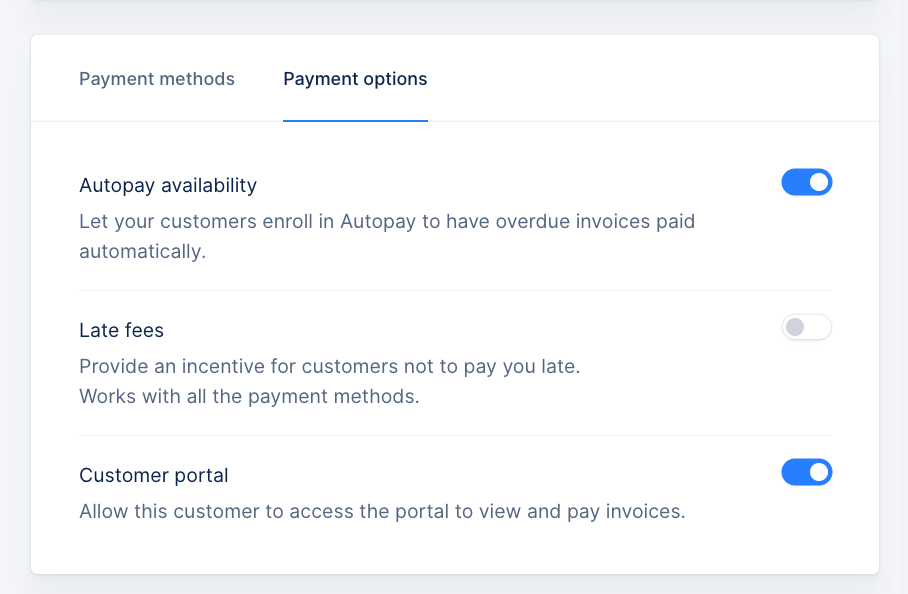Click the 'Provide an incentive' description line

pyautogui.click(x=329, y=366)
